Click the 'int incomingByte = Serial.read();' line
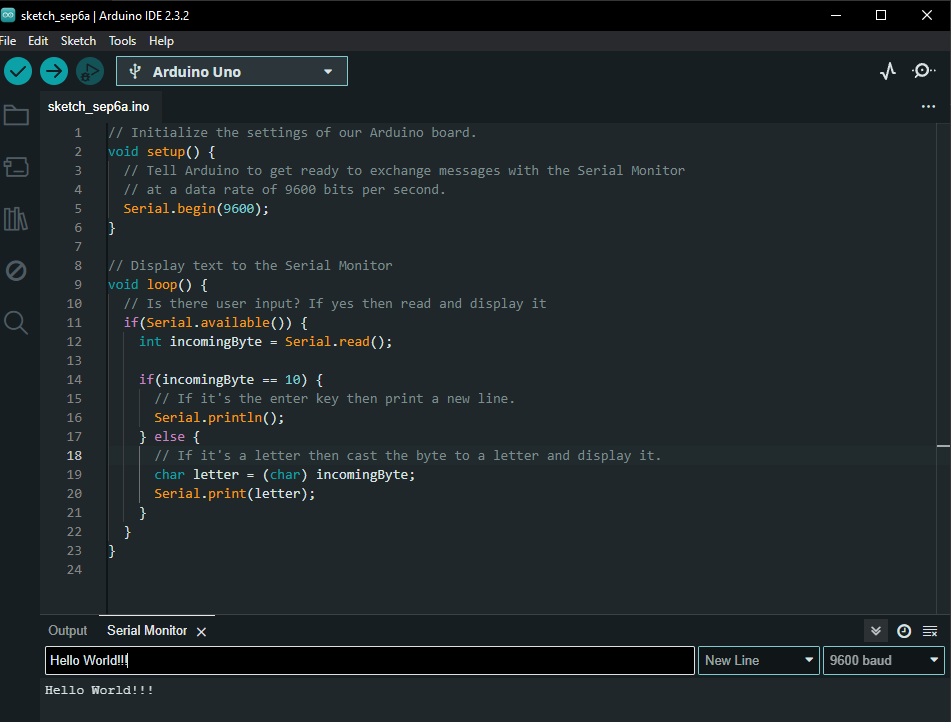Screen dimensions: 951x722 click(266, 342)
